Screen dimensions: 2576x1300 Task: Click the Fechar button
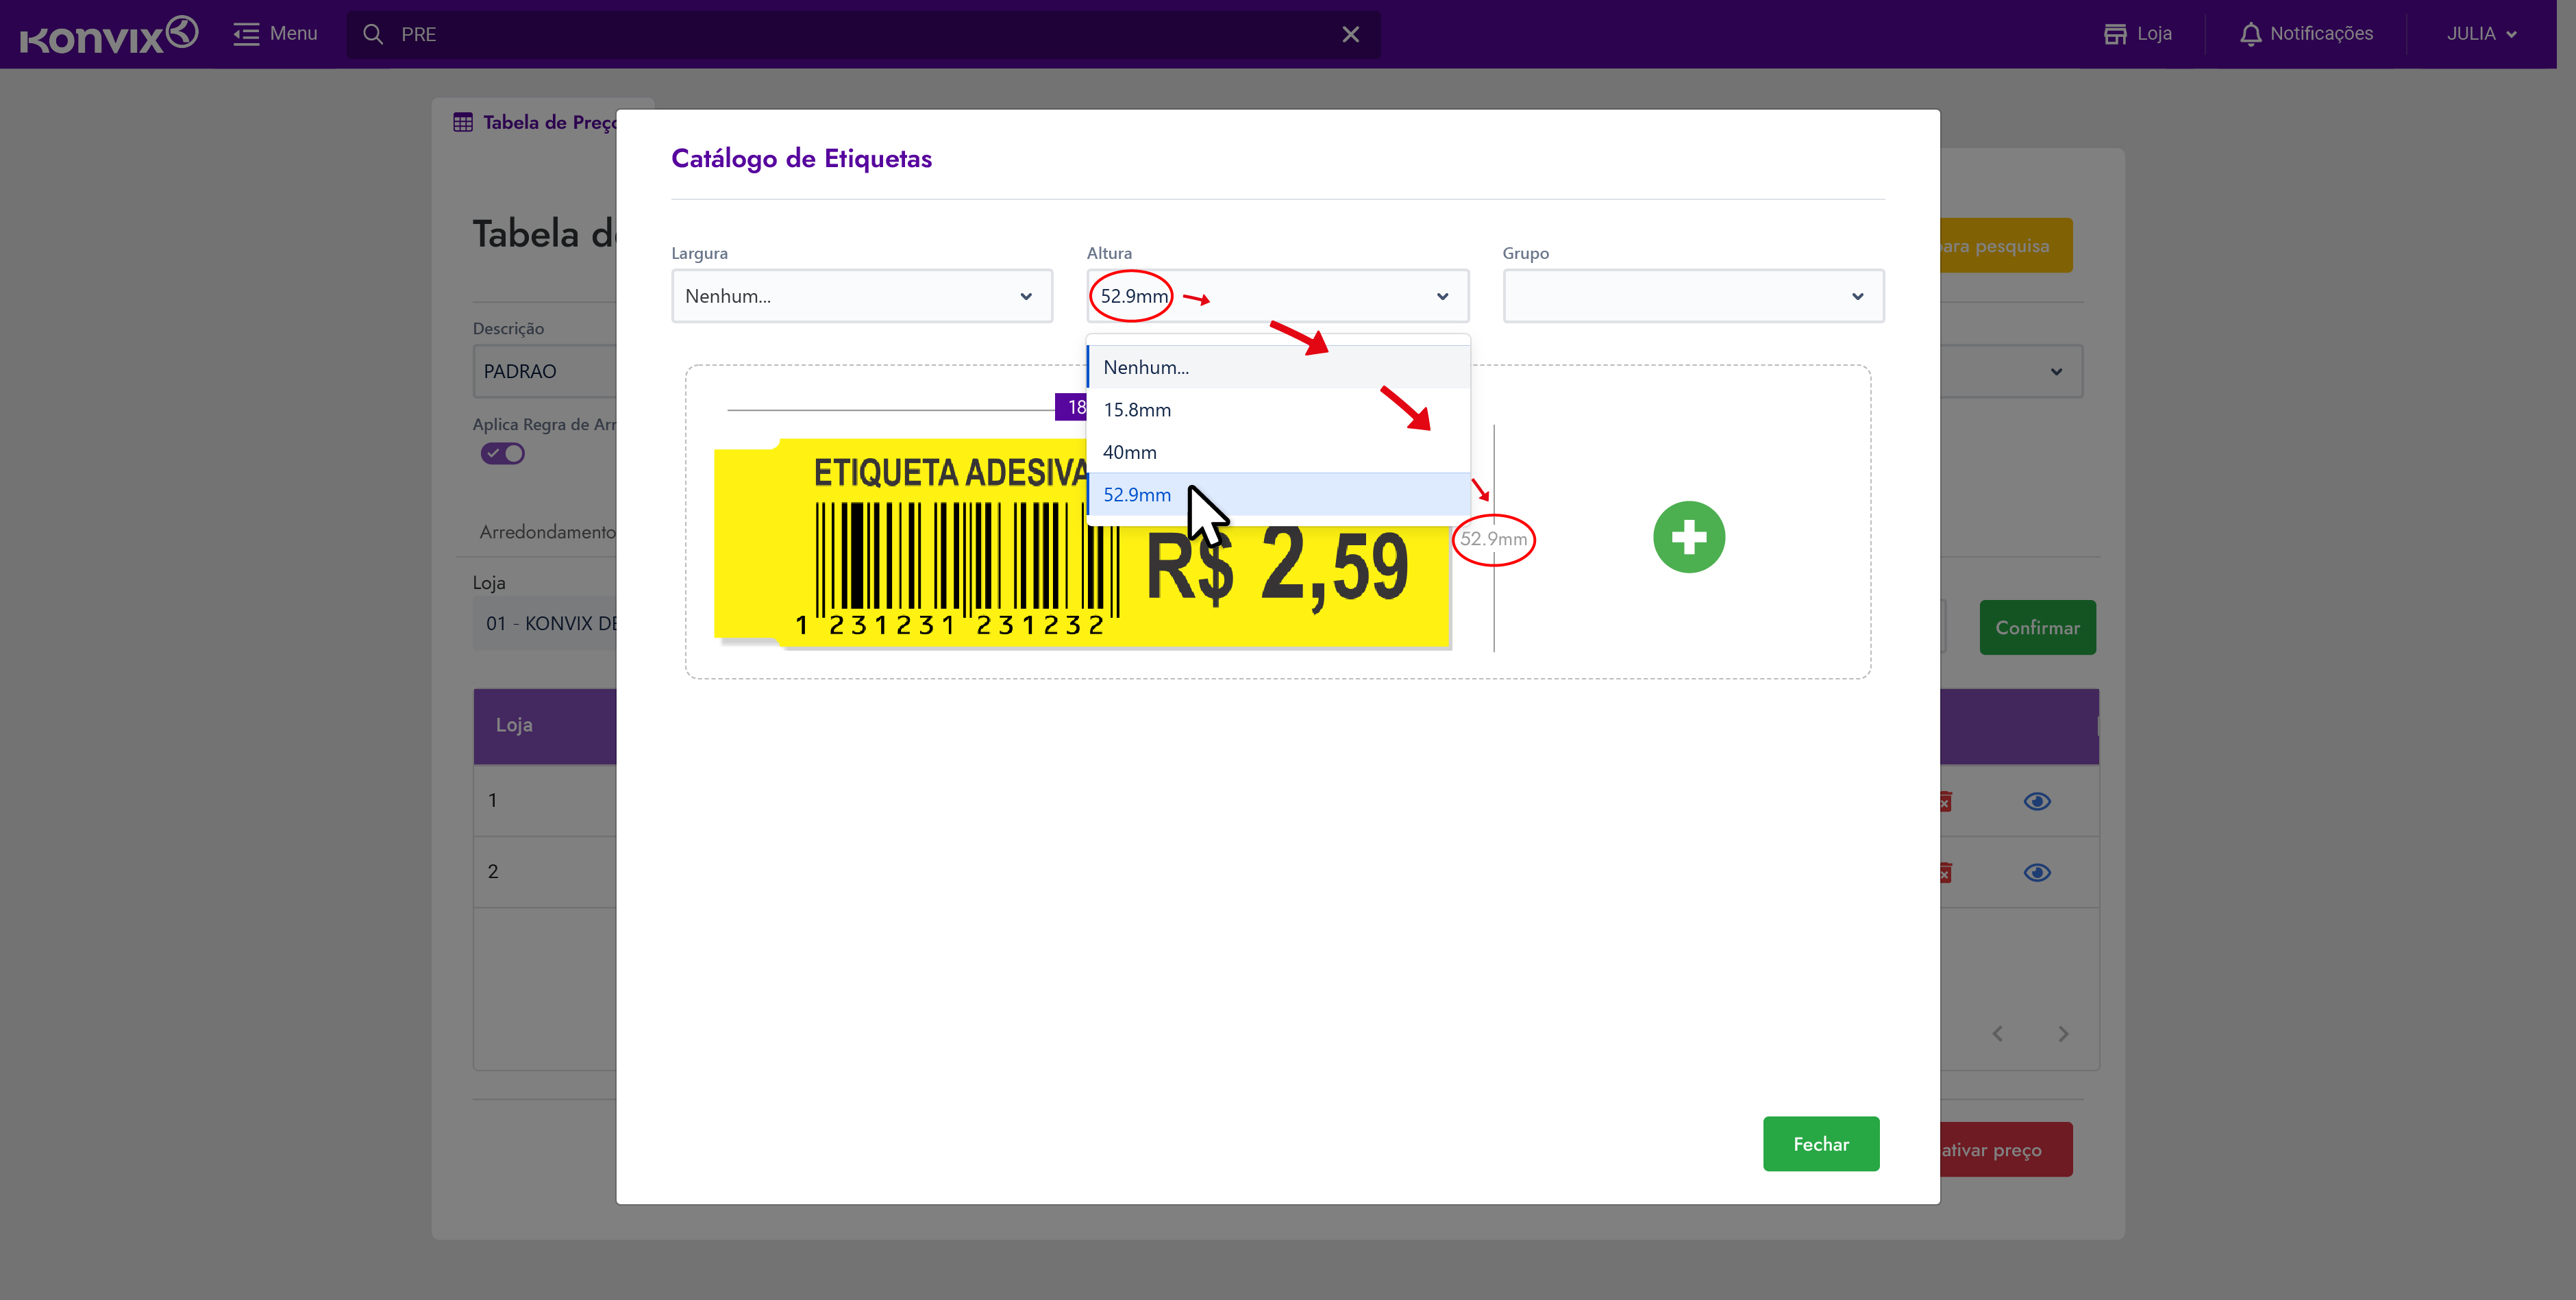pos(1820,1143)
